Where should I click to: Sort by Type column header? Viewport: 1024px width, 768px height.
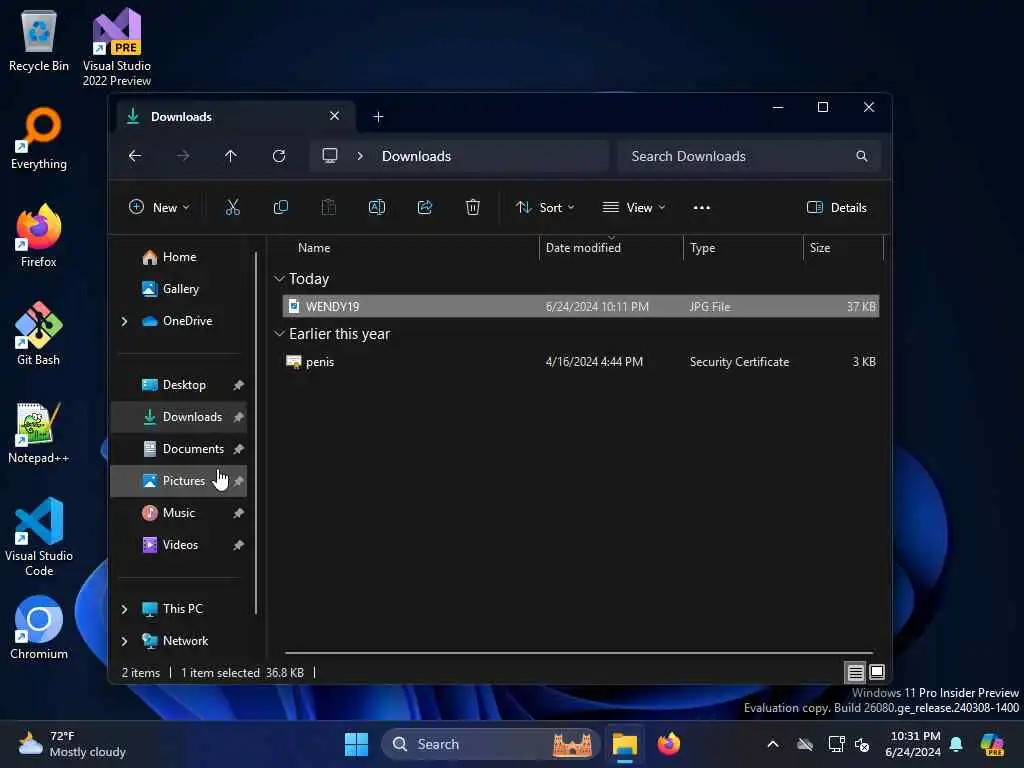(743, 248)
